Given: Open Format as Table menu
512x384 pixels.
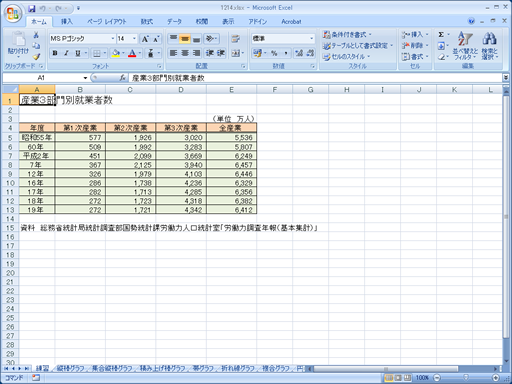Looking at the screenshot, I should coord(358,46).
